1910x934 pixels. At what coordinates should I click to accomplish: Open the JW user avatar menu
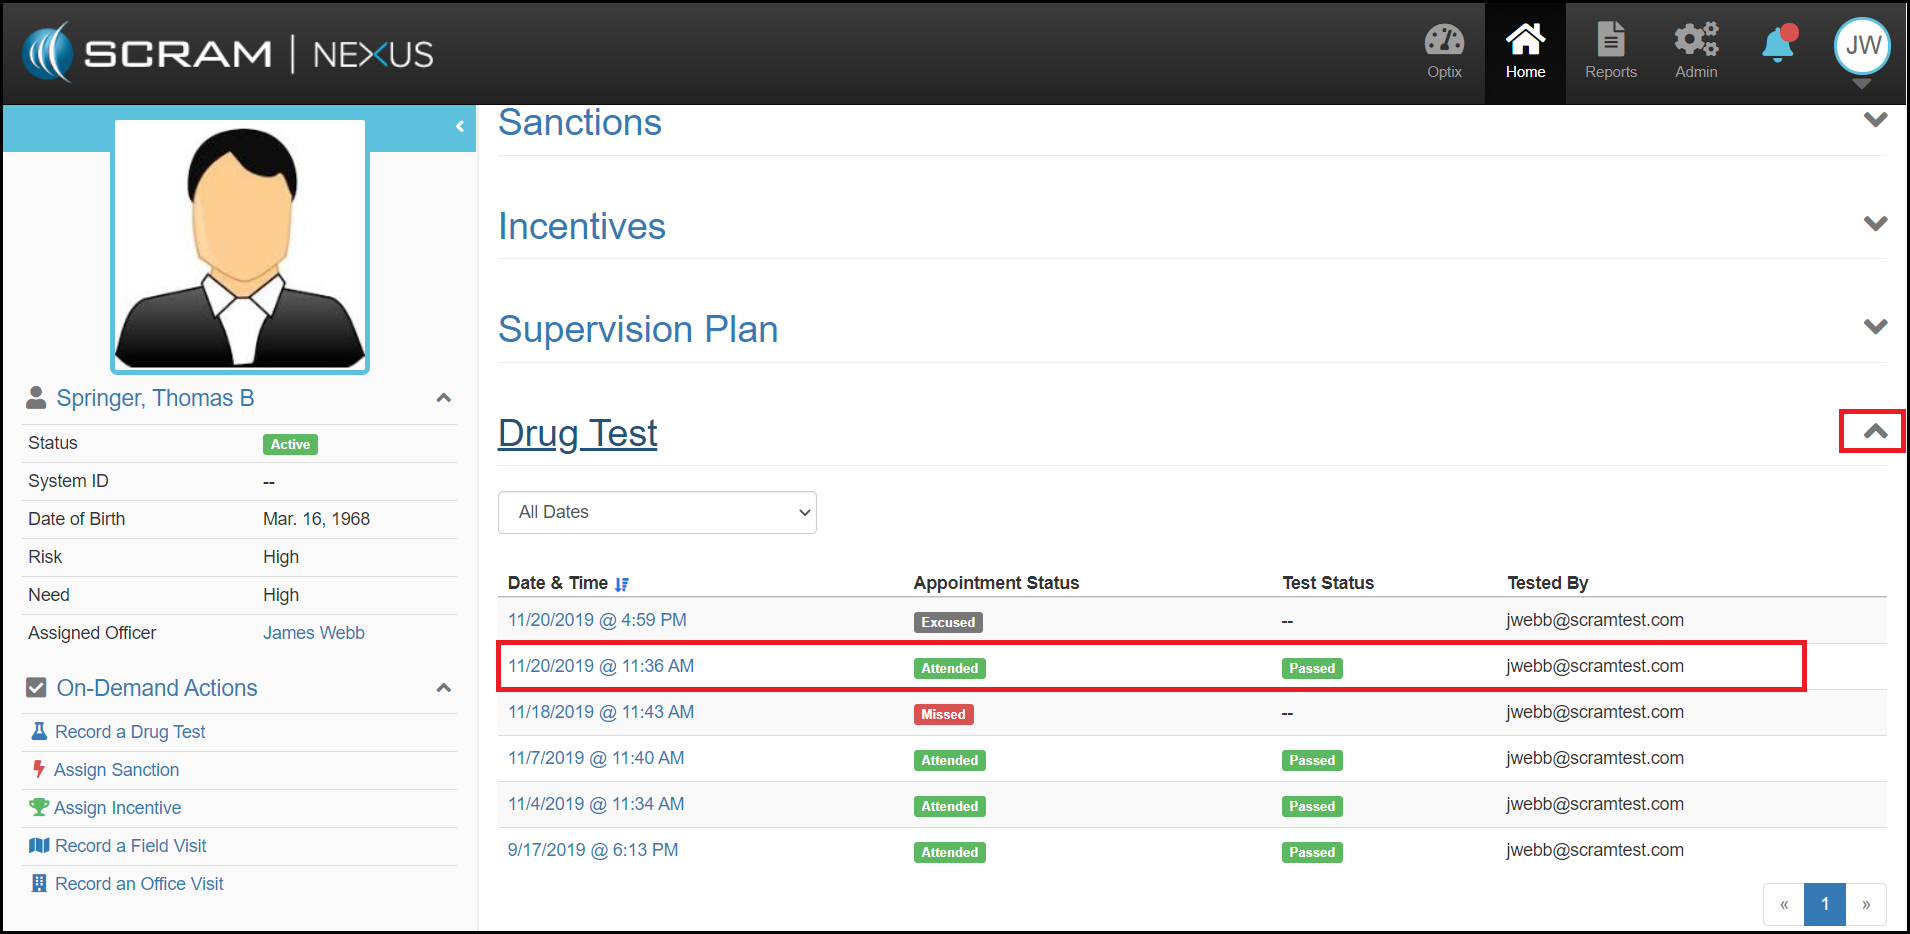coord(1861,46)
